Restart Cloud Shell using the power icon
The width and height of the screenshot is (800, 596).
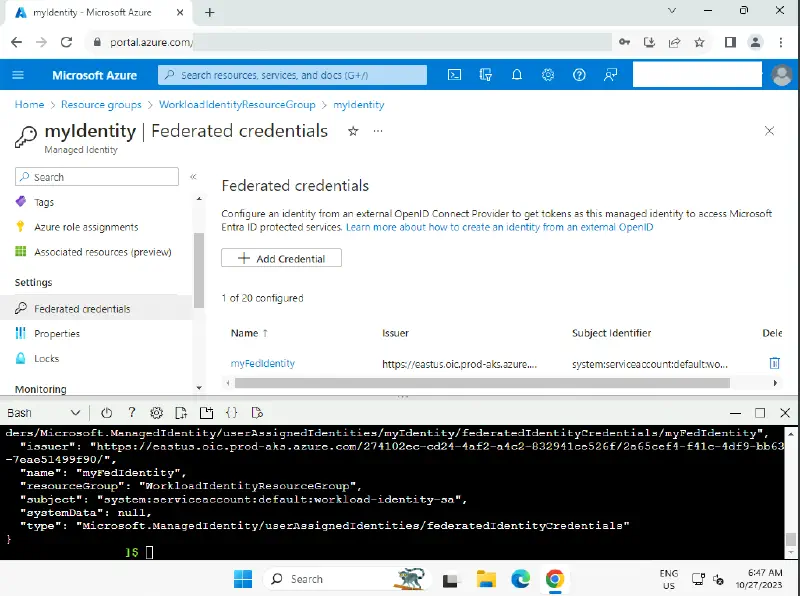click(x=107, y=413)
